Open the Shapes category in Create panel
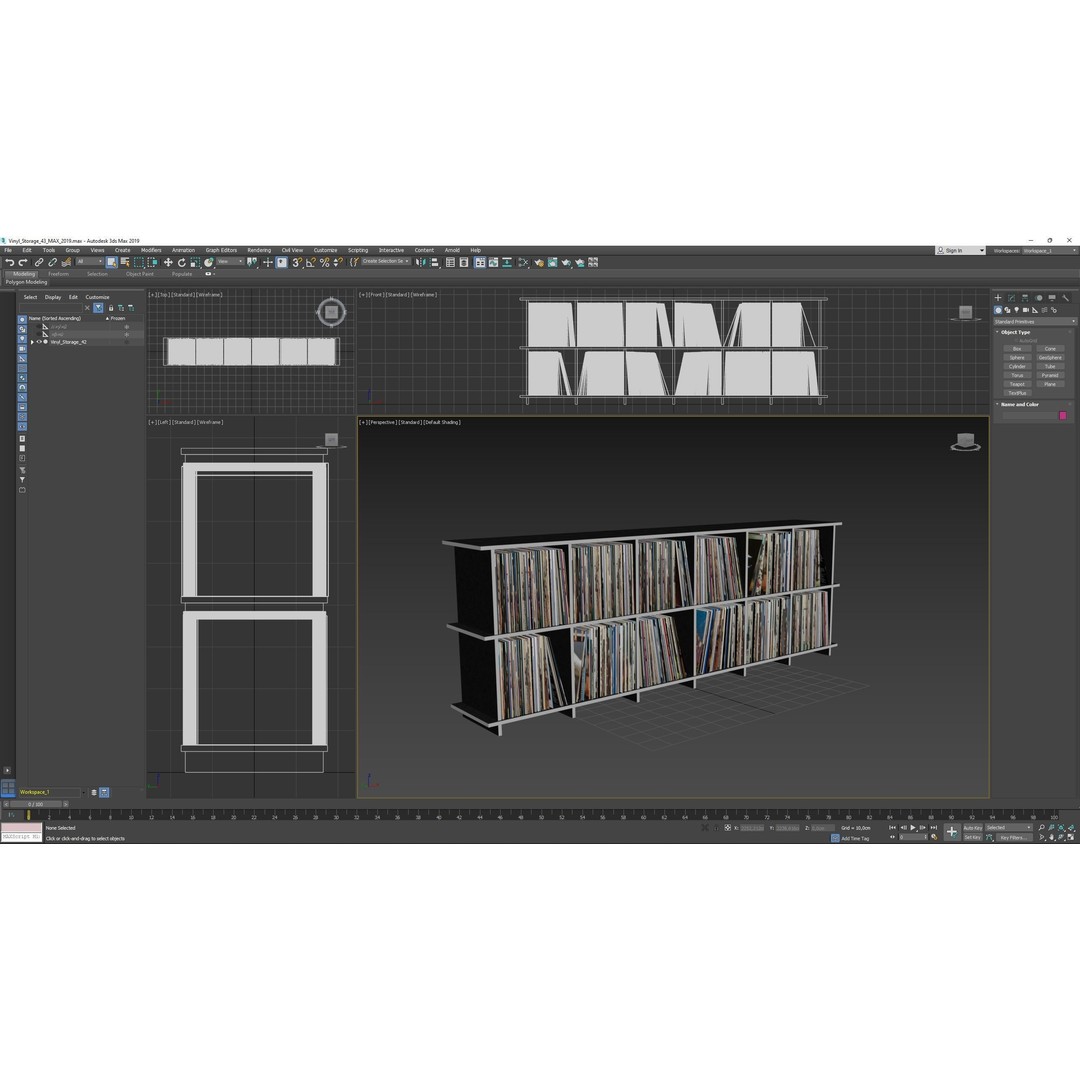Screen dimensions: 1080x1080 point(1008,310)
